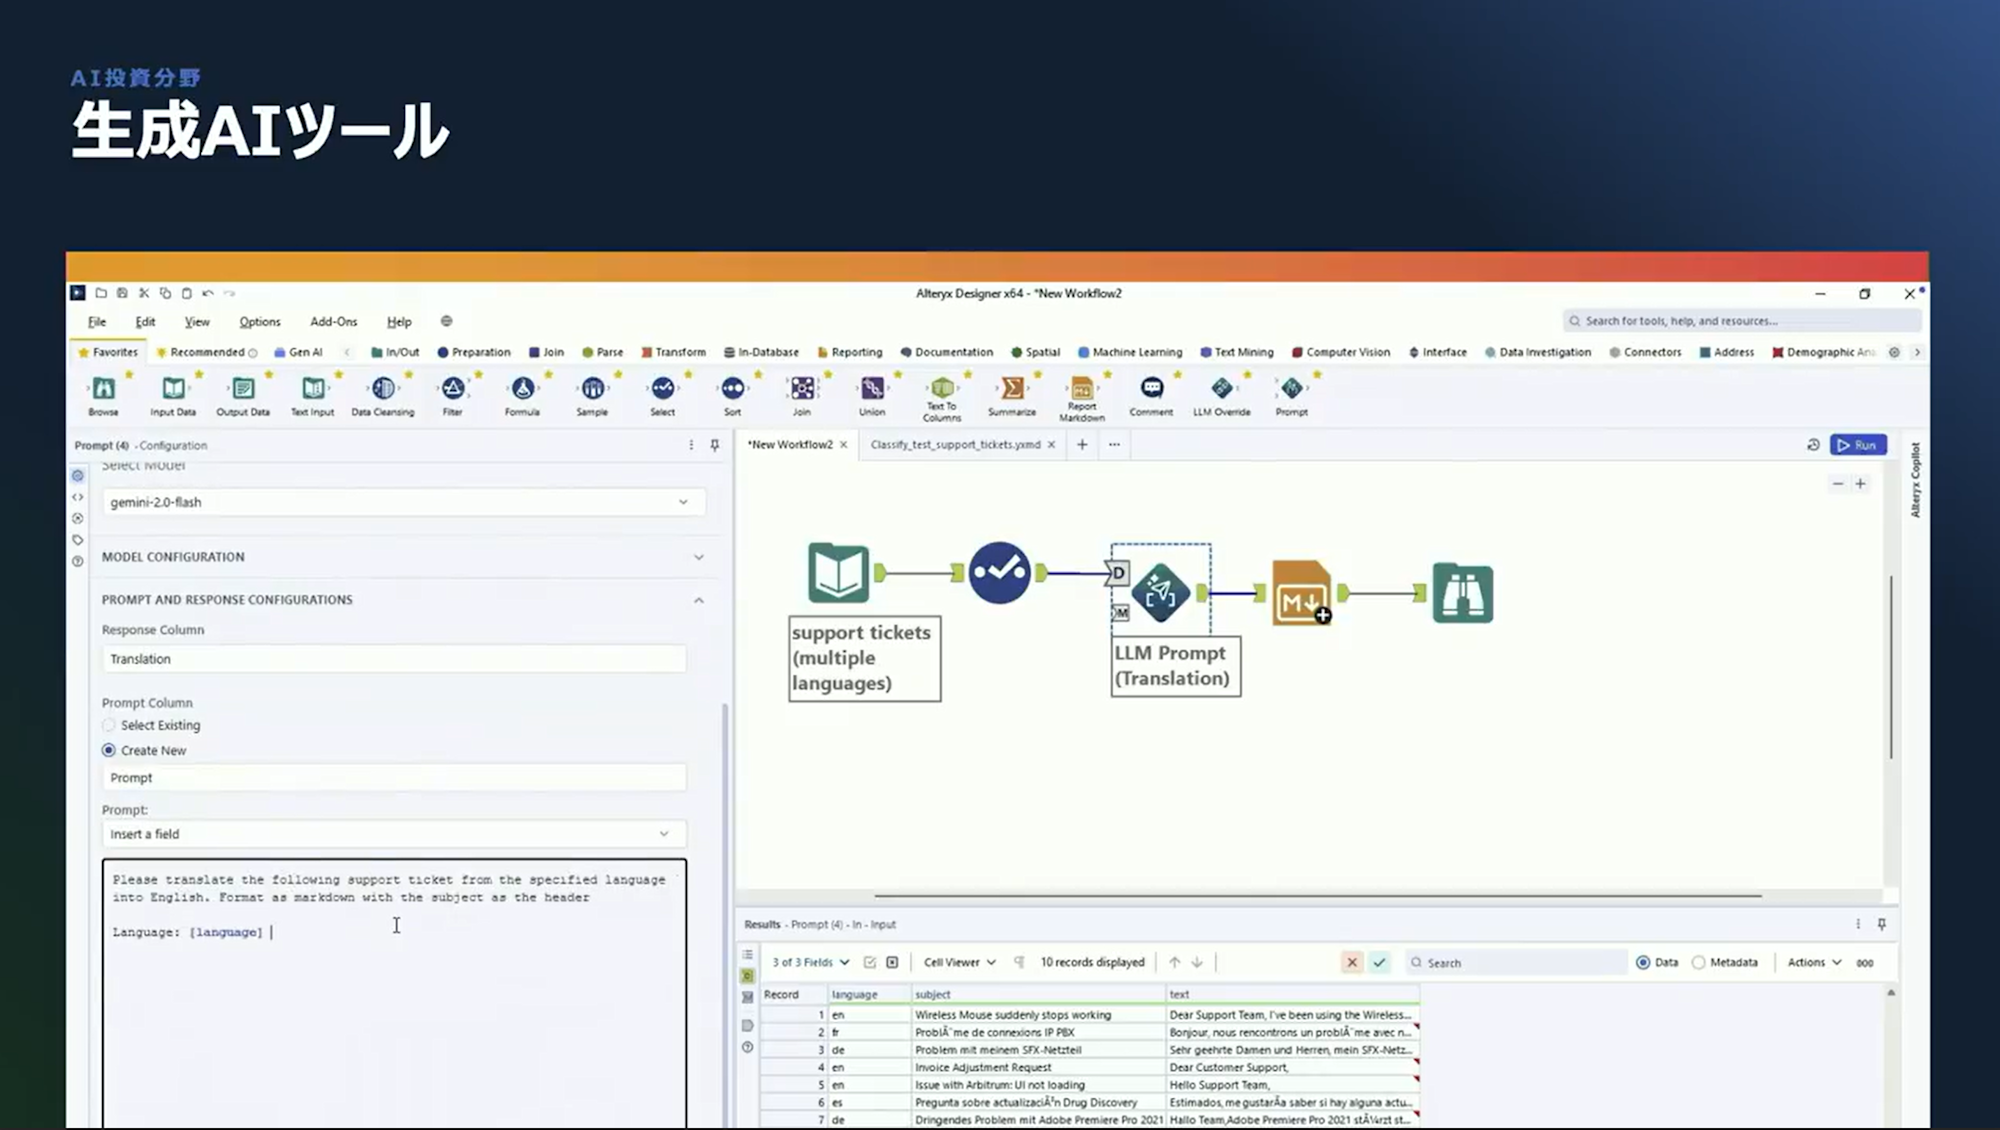Open the Options menu

click(260, 322)
